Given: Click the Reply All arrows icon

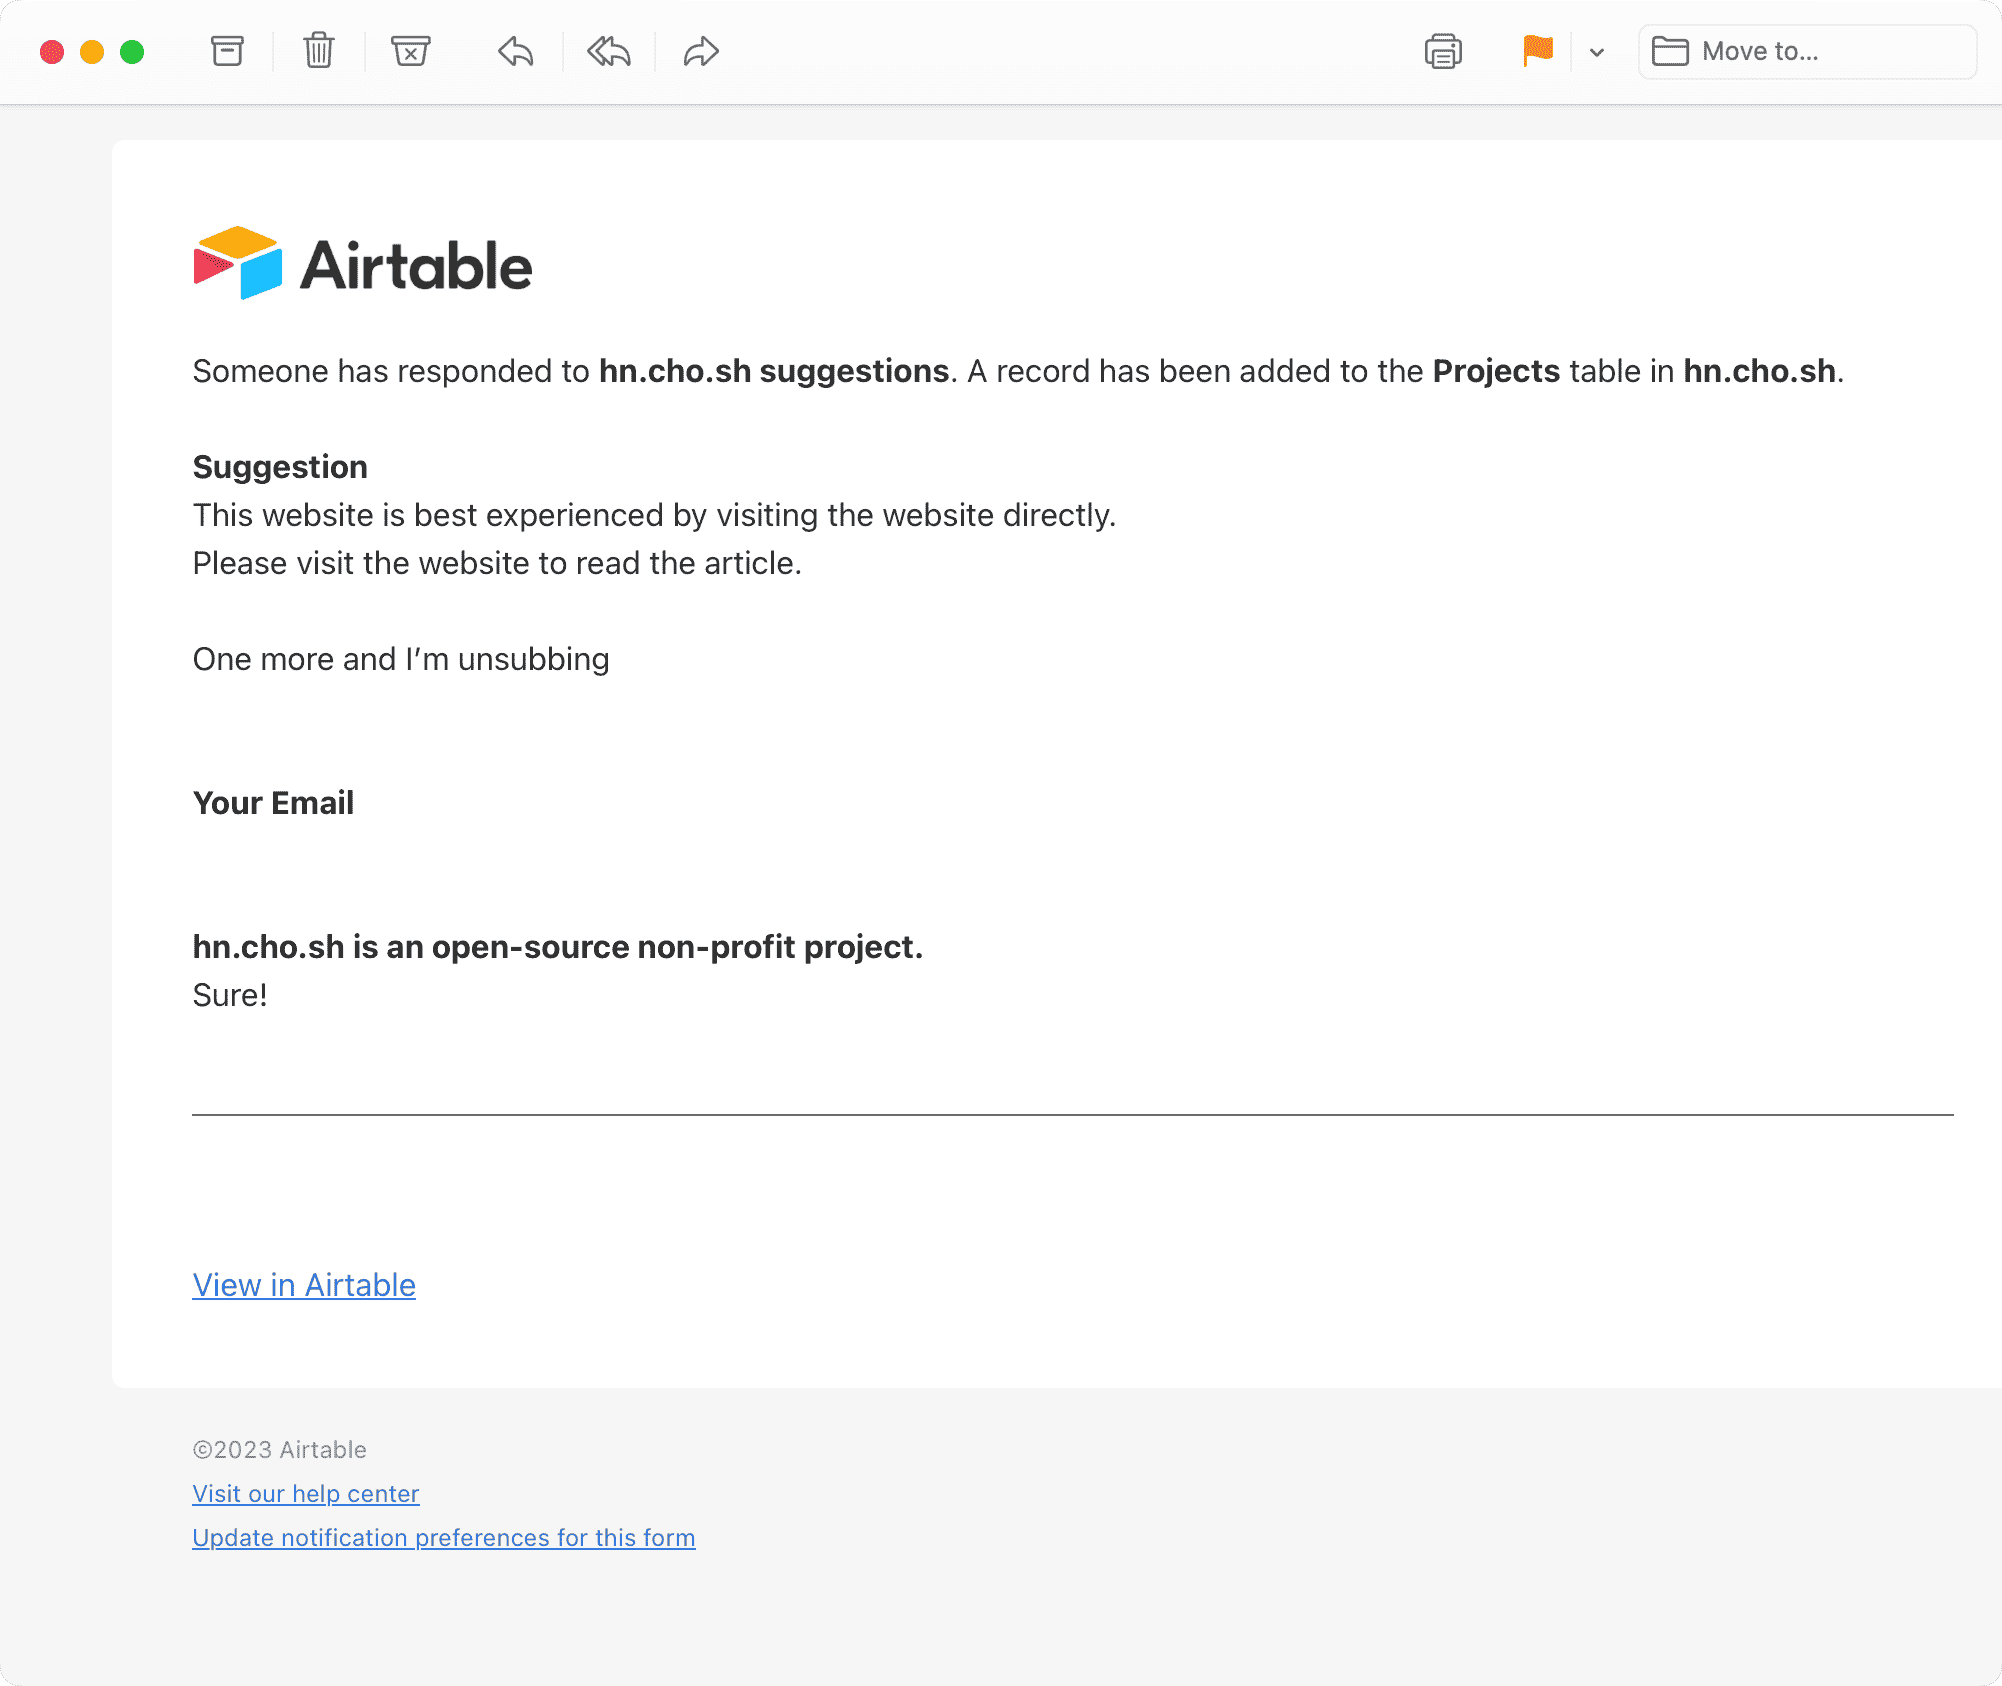Looking at the screenshot, I should coord(608,51).
